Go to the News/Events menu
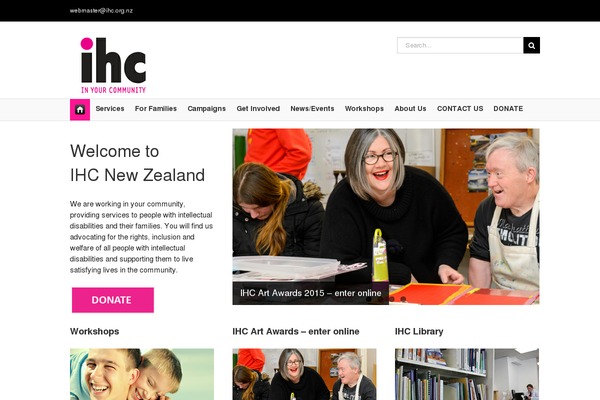The image size is (600, 400). pos(312,109)
